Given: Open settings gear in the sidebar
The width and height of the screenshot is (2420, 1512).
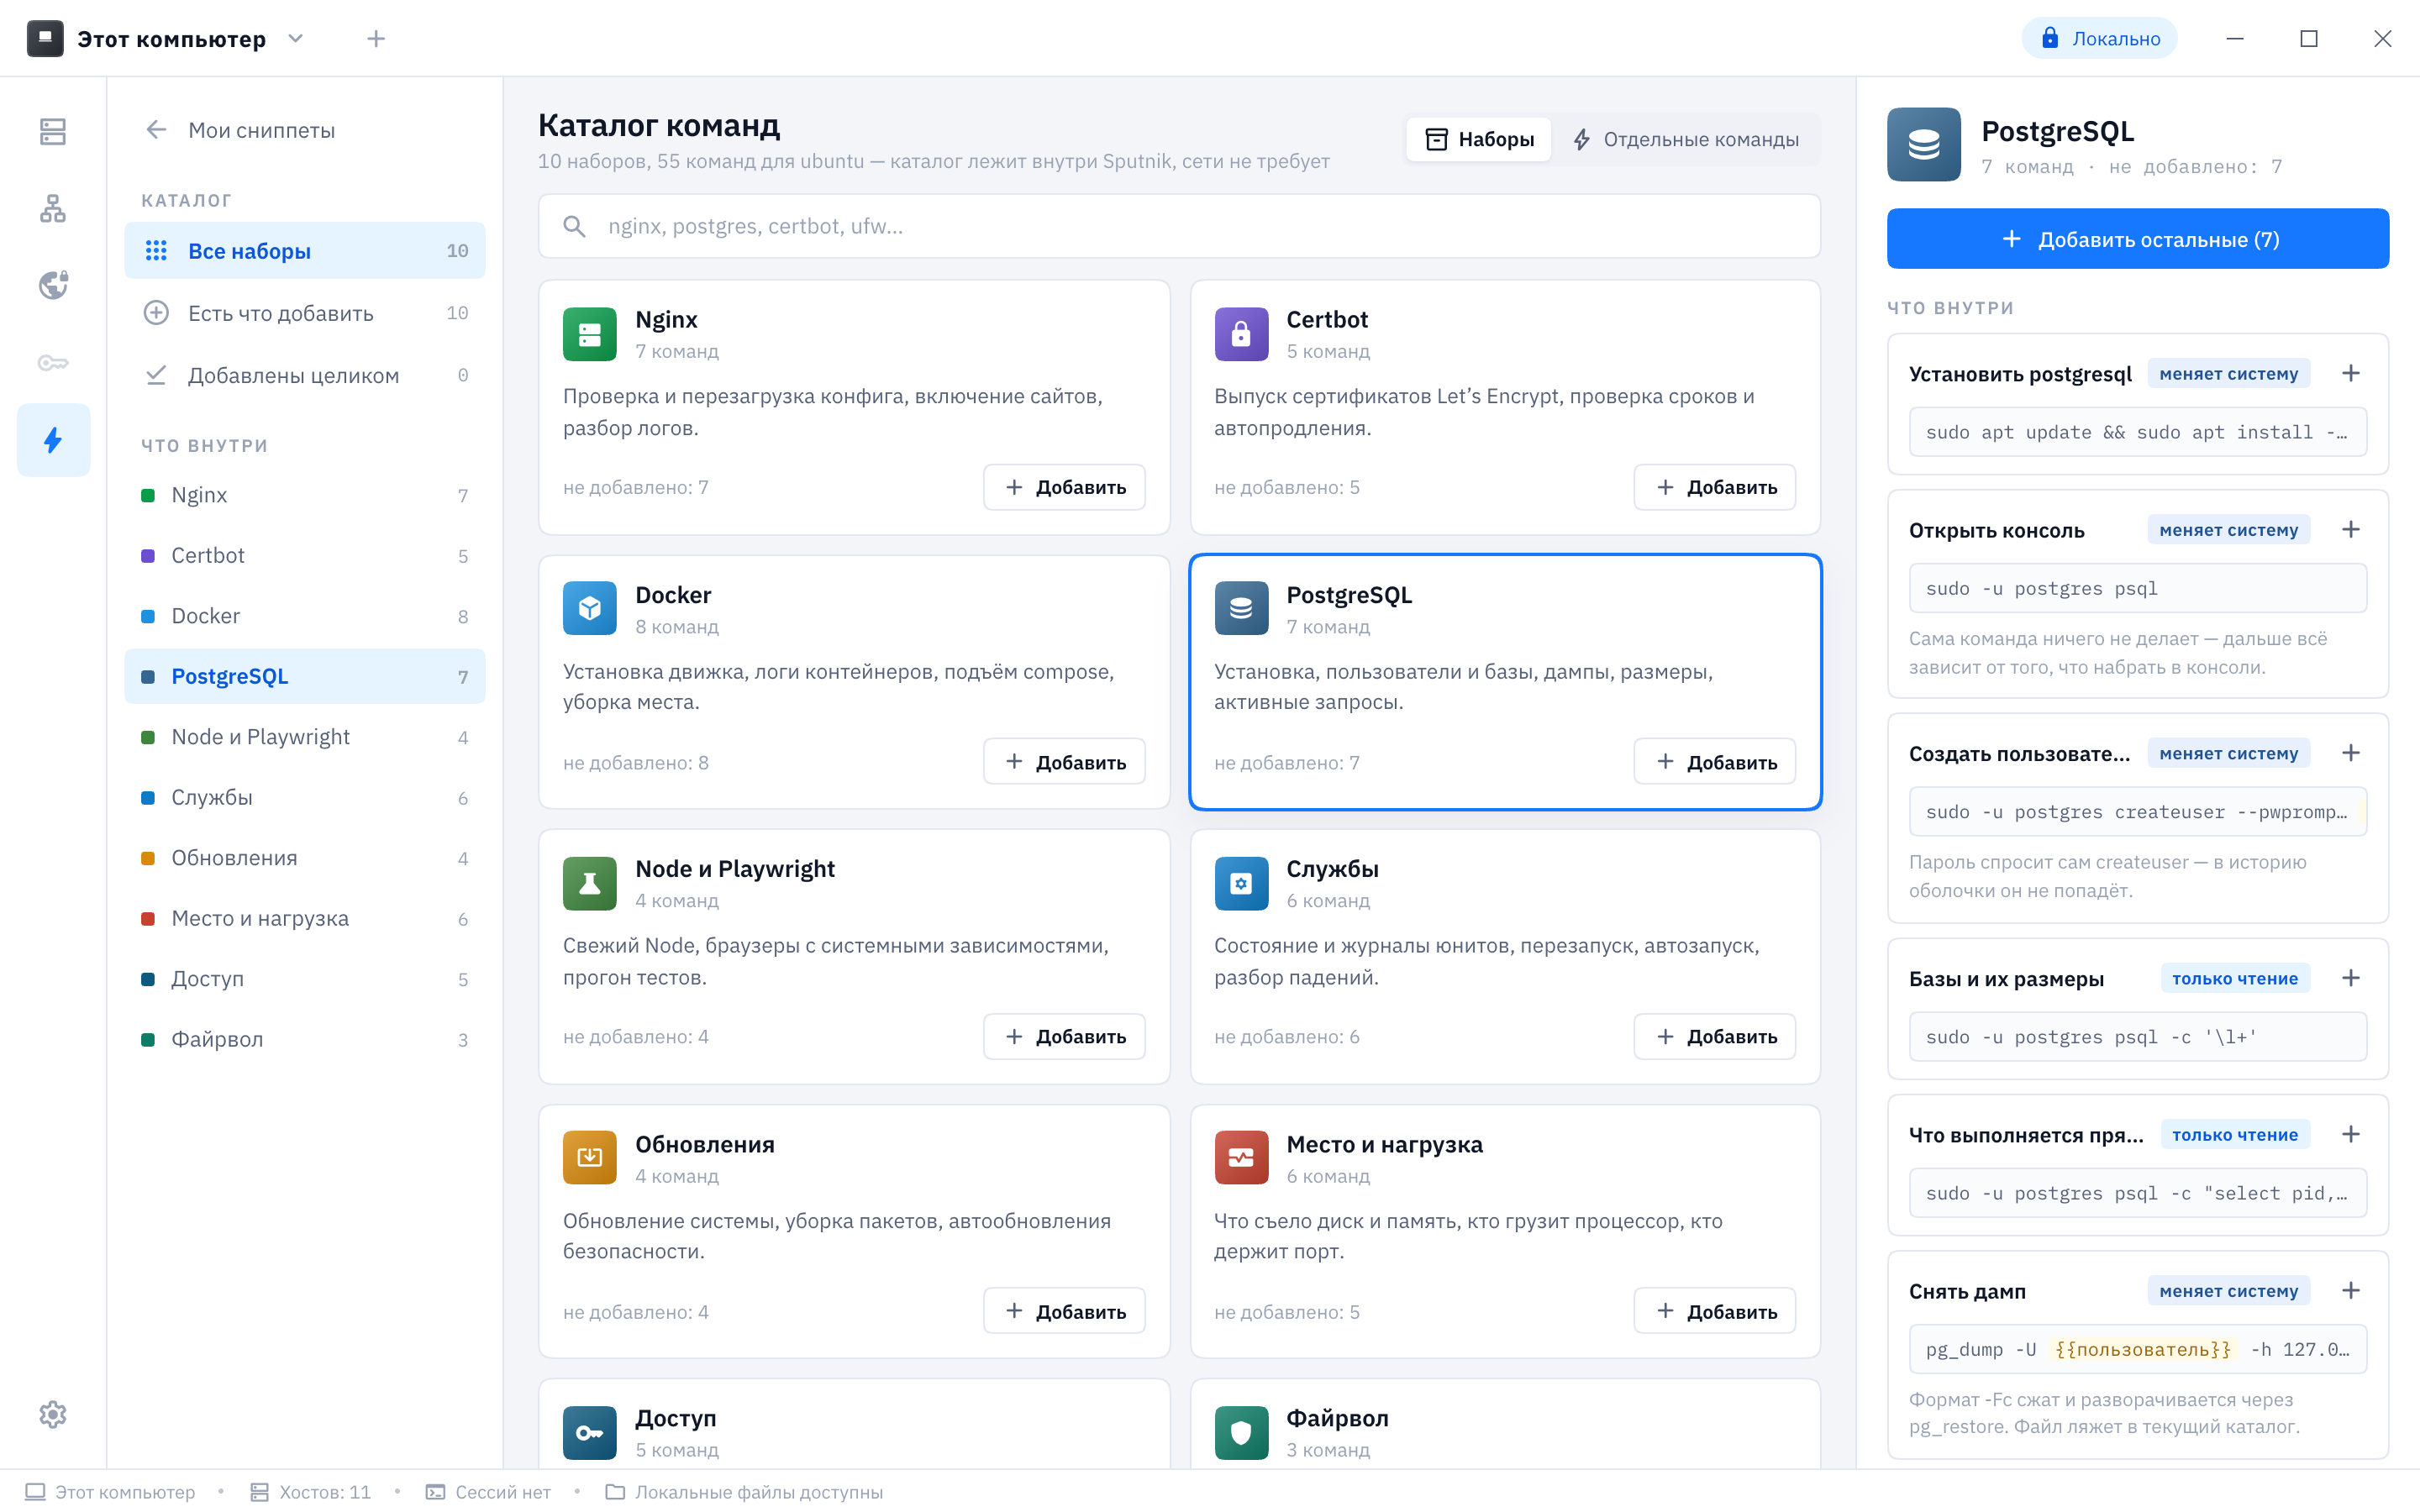Looking at the screenshot, I should [53, 1414].
